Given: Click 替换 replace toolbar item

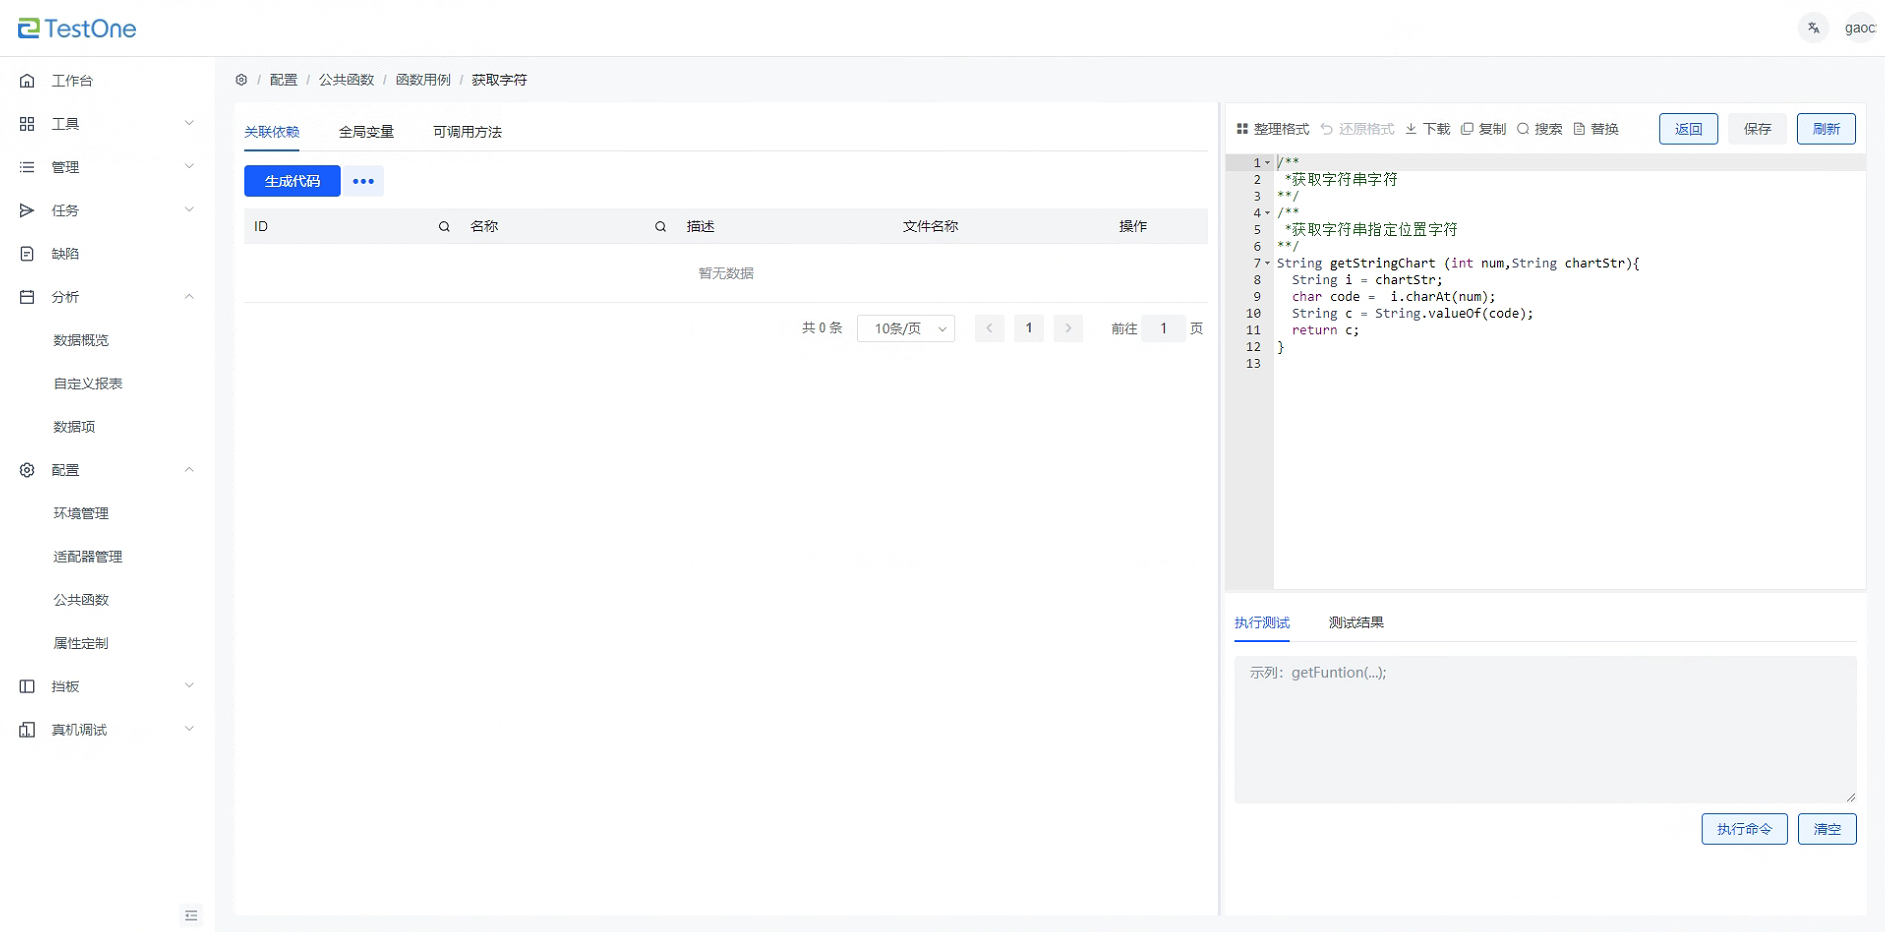Looking at the screenshot, I should 1596,129.
